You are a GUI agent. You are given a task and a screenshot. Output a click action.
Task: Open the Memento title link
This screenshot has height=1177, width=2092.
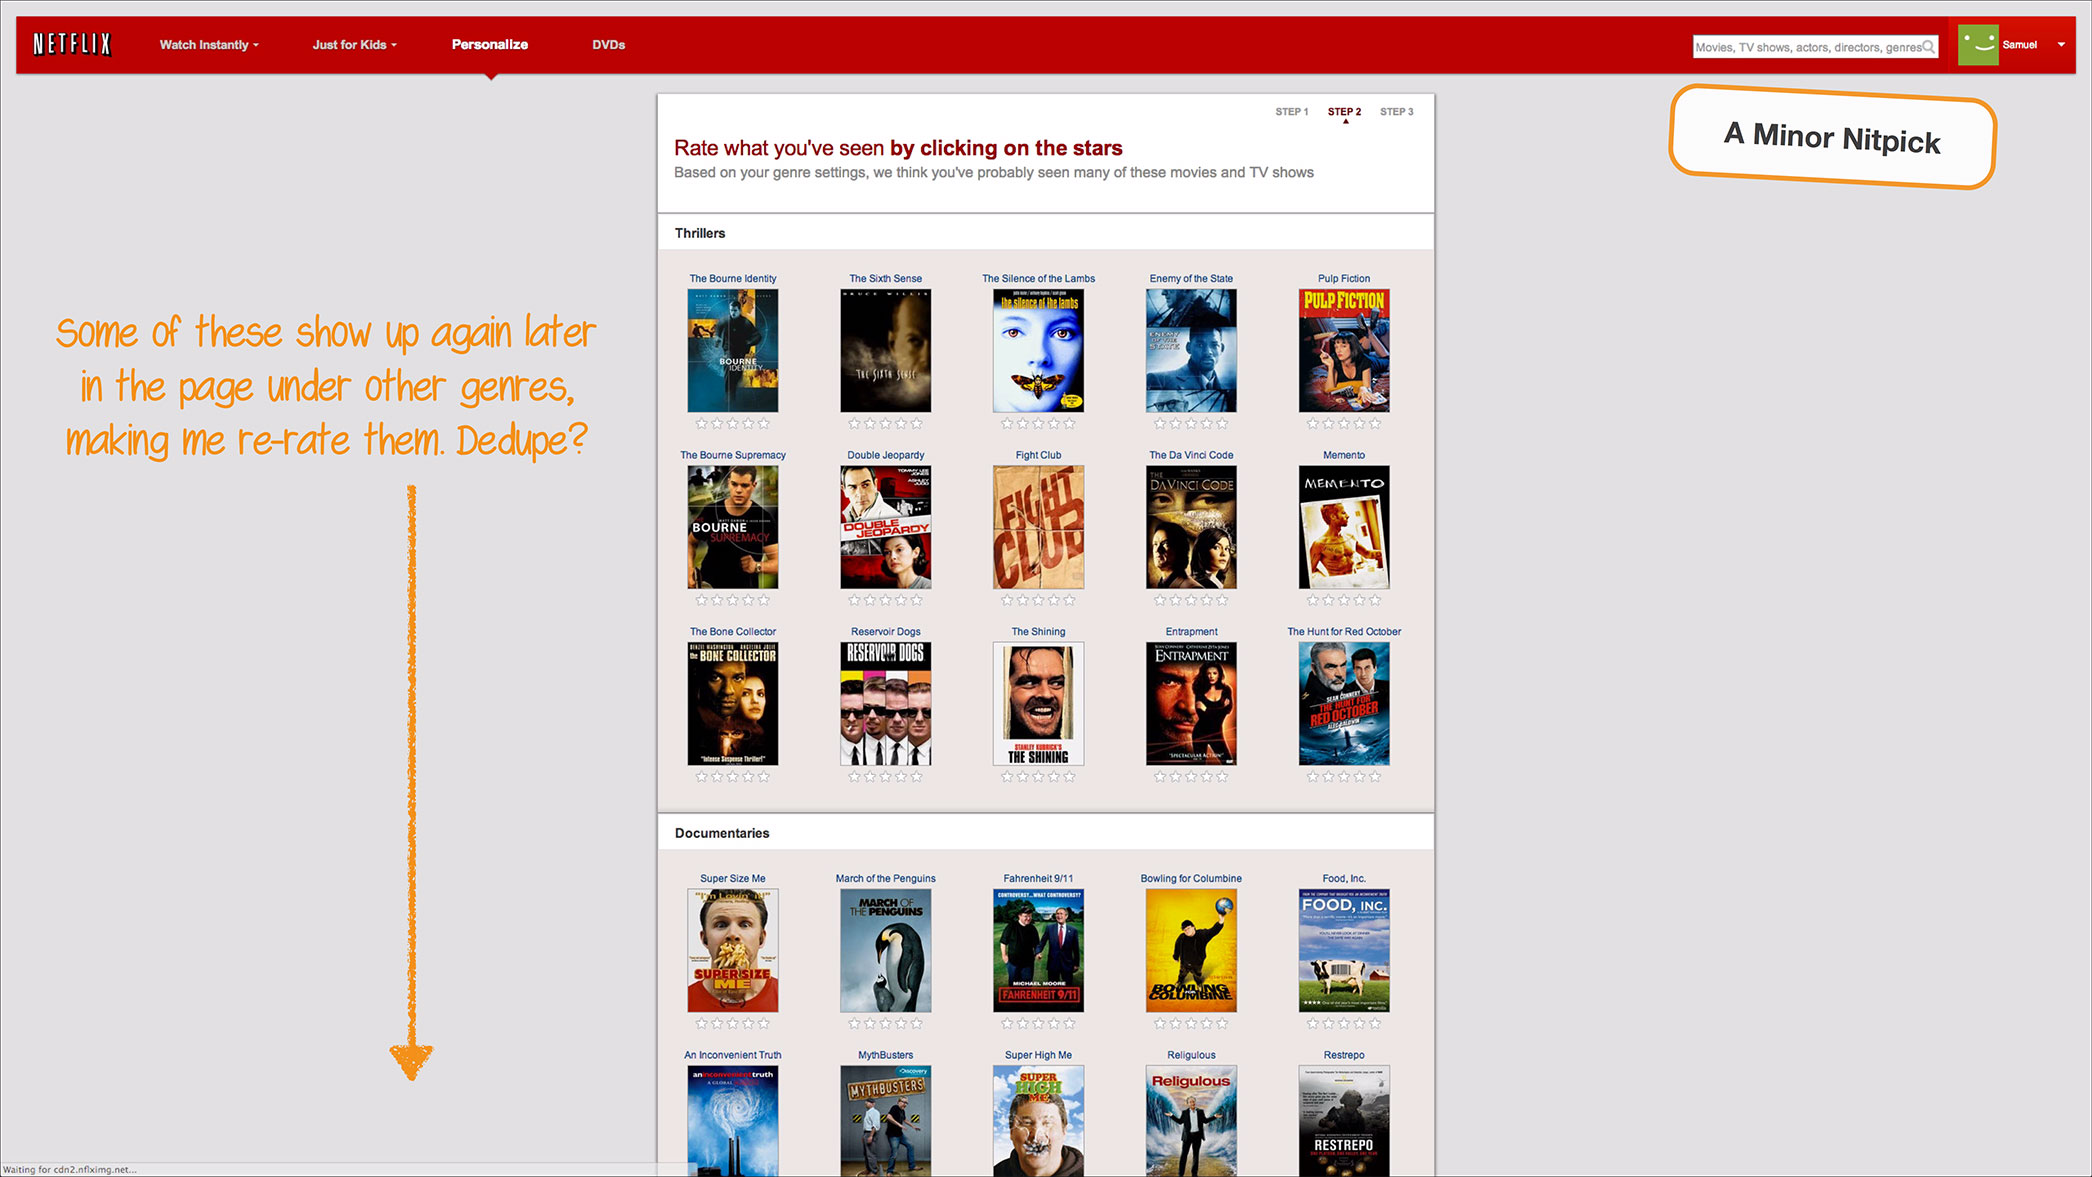point(1344,455)
